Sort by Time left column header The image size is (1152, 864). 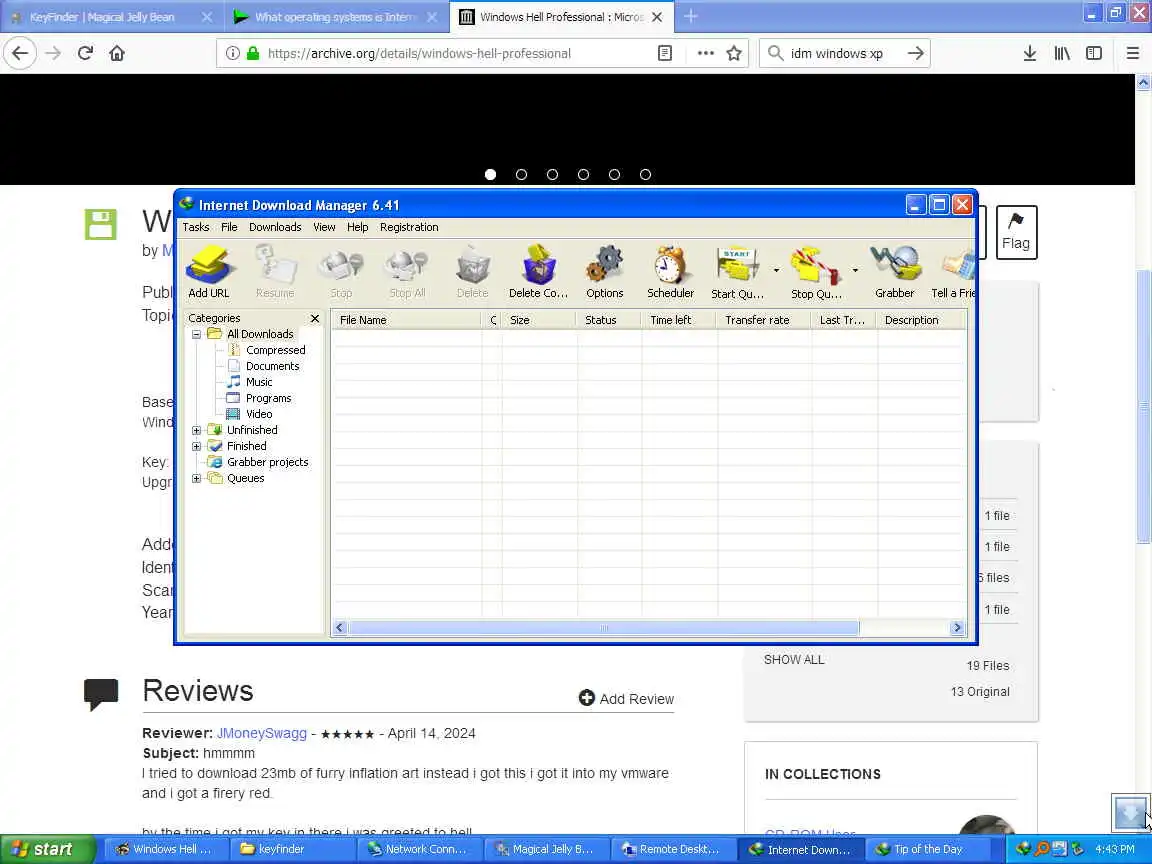(x=679, y=320)
